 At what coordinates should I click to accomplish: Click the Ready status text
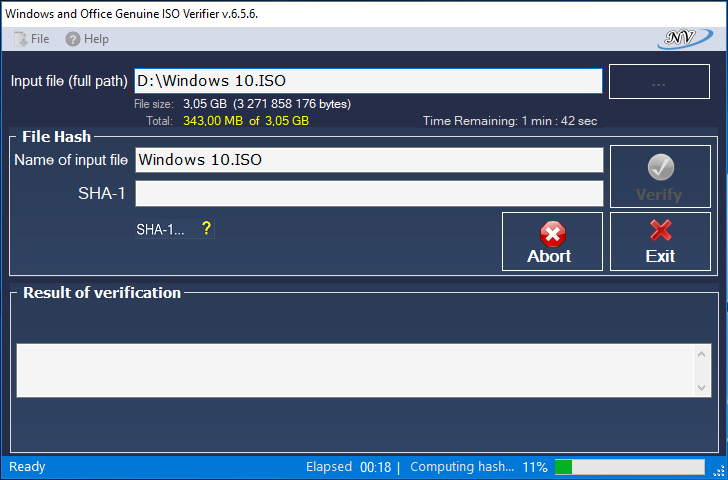27,467
